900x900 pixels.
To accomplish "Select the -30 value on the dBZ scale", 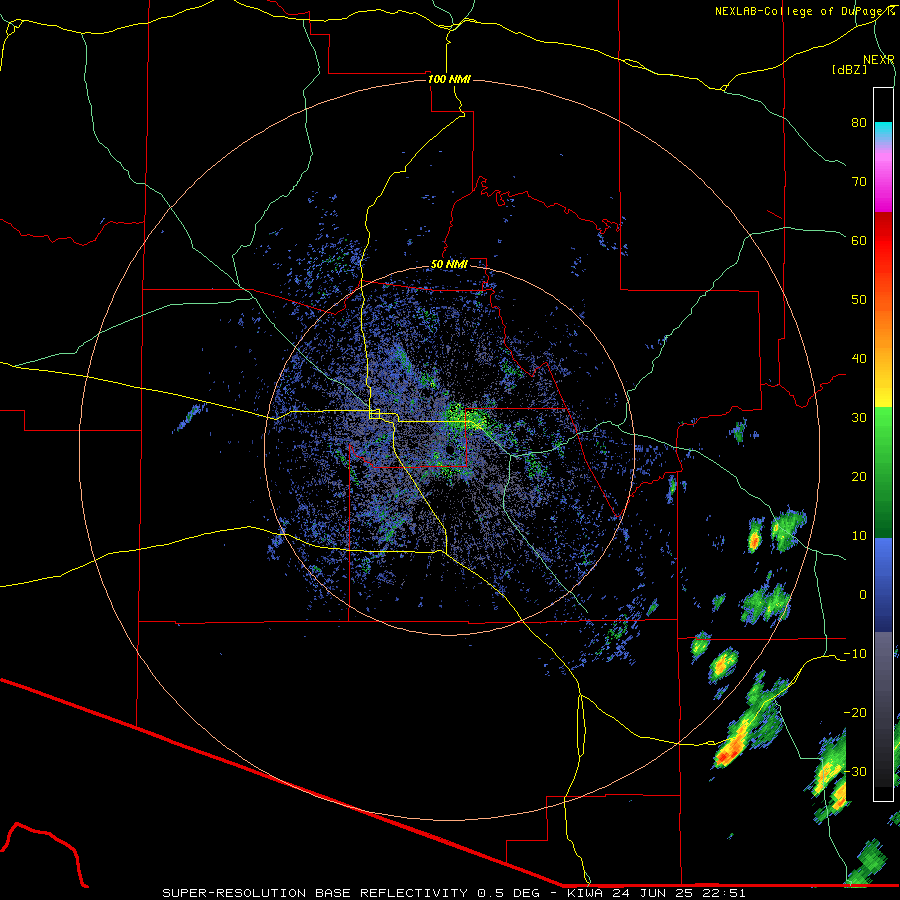I will 855,771.
